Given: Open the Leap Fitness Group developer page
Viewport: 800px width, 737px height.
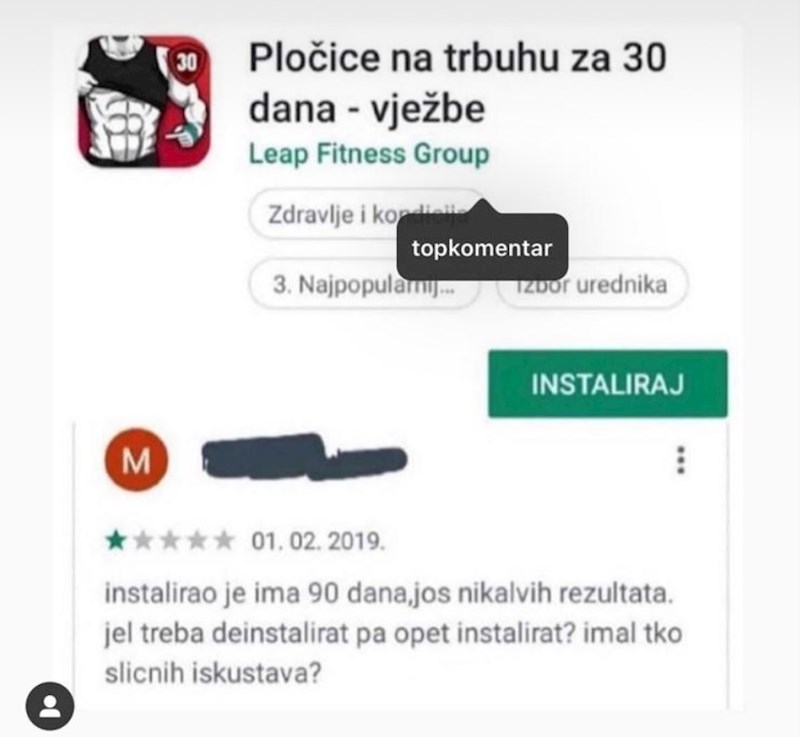Looking at the screenshot, I should [x=369, y=154].
